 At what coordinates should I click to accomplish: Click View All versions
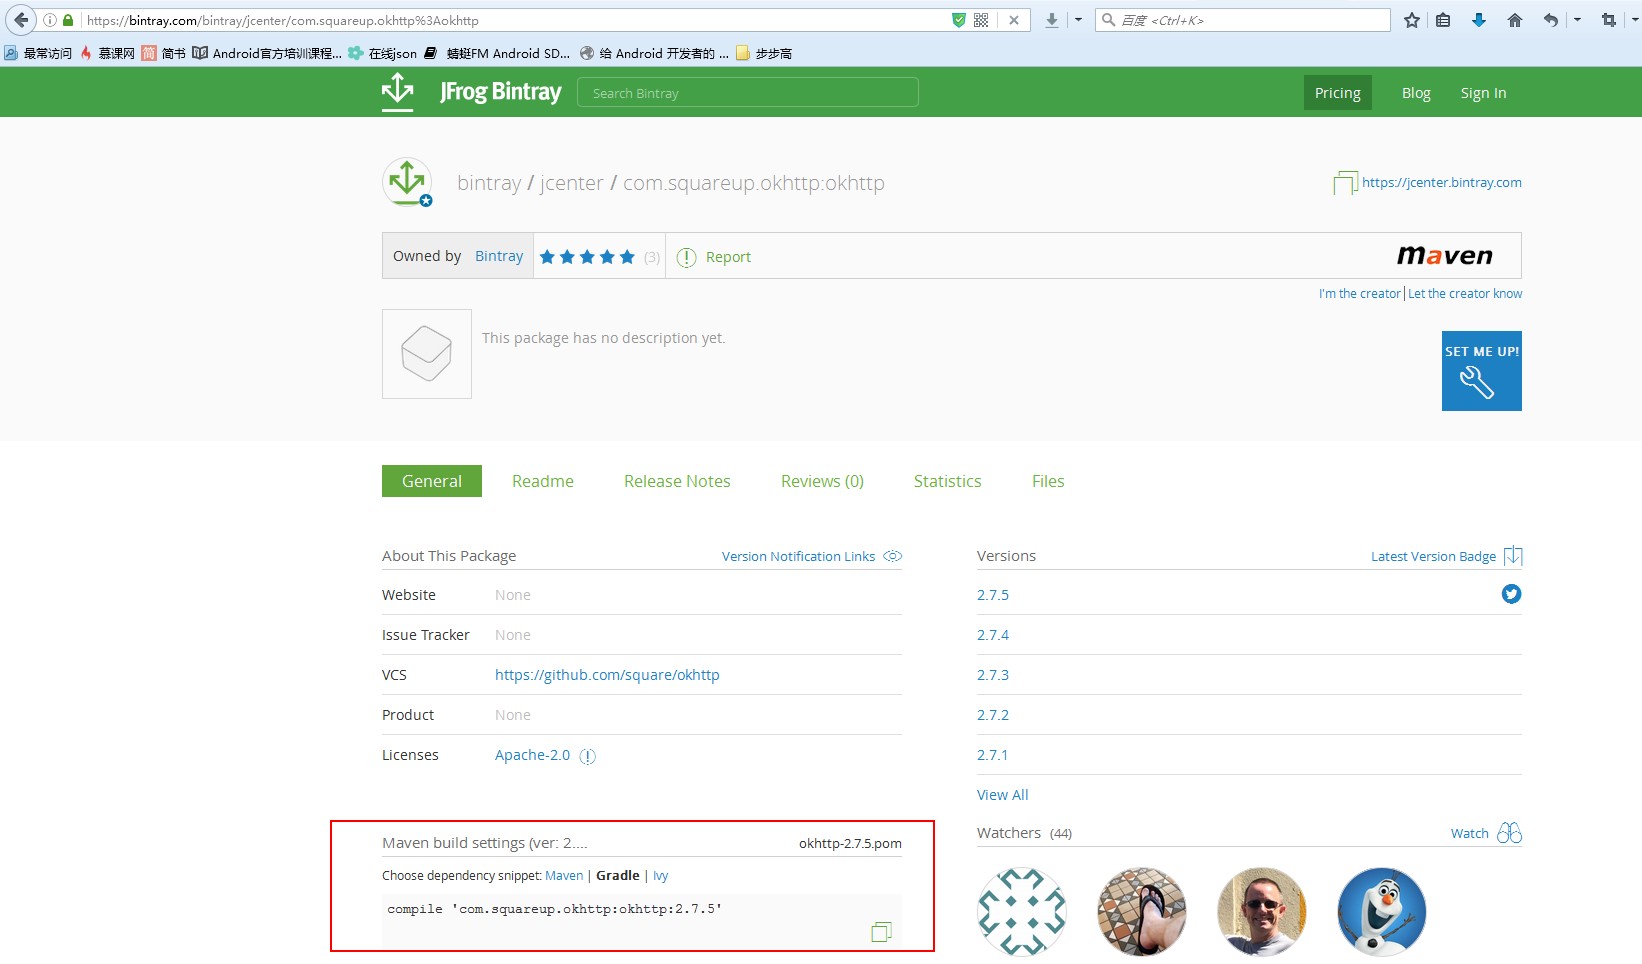(1002, 795)
